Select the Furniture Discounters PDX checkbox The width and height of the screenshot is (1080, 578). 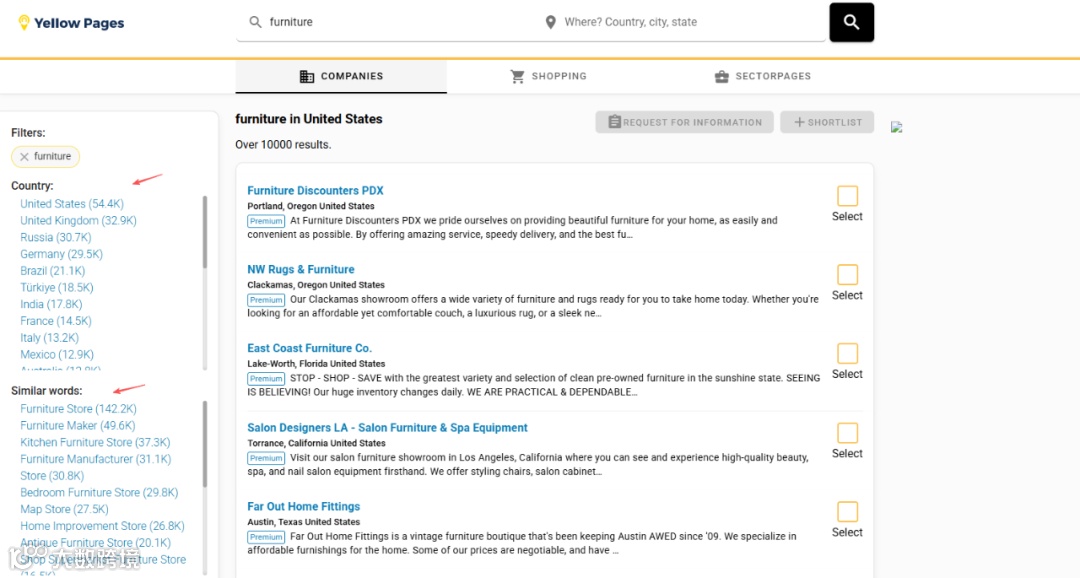847,196
